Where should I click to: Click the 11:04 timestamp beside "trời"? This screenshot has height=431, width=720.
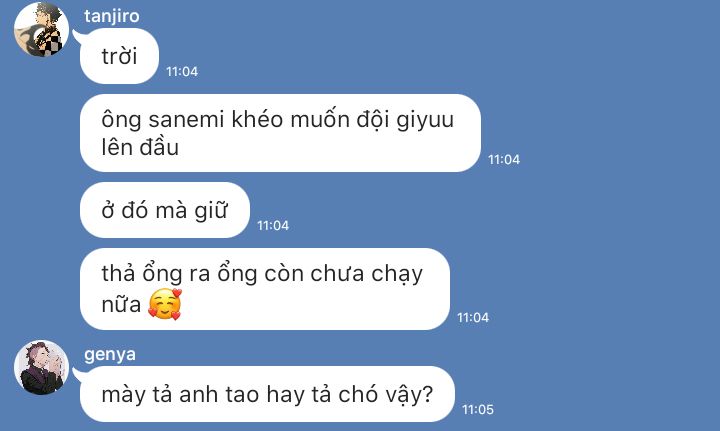coord(182,72)
